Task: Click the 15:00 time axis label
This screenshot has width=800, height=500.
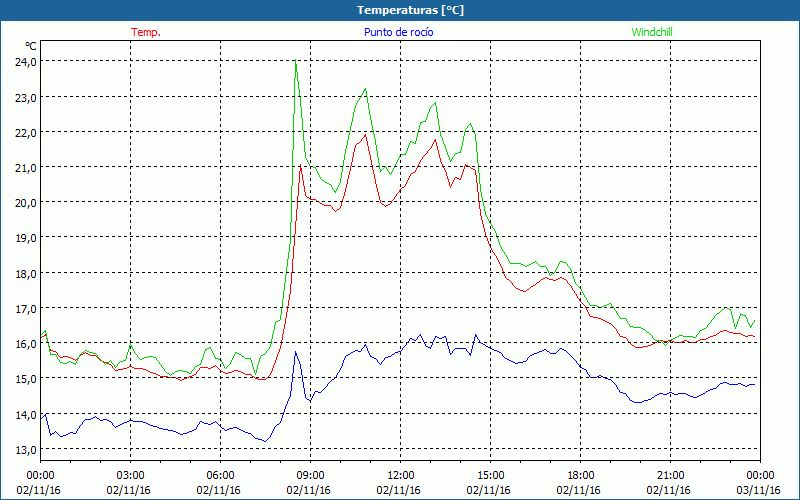Action: tap(490, 476)
